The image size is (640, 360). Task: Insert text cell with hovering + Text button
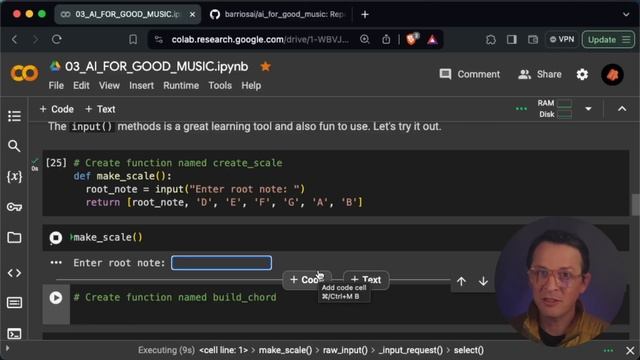(366, 280)
